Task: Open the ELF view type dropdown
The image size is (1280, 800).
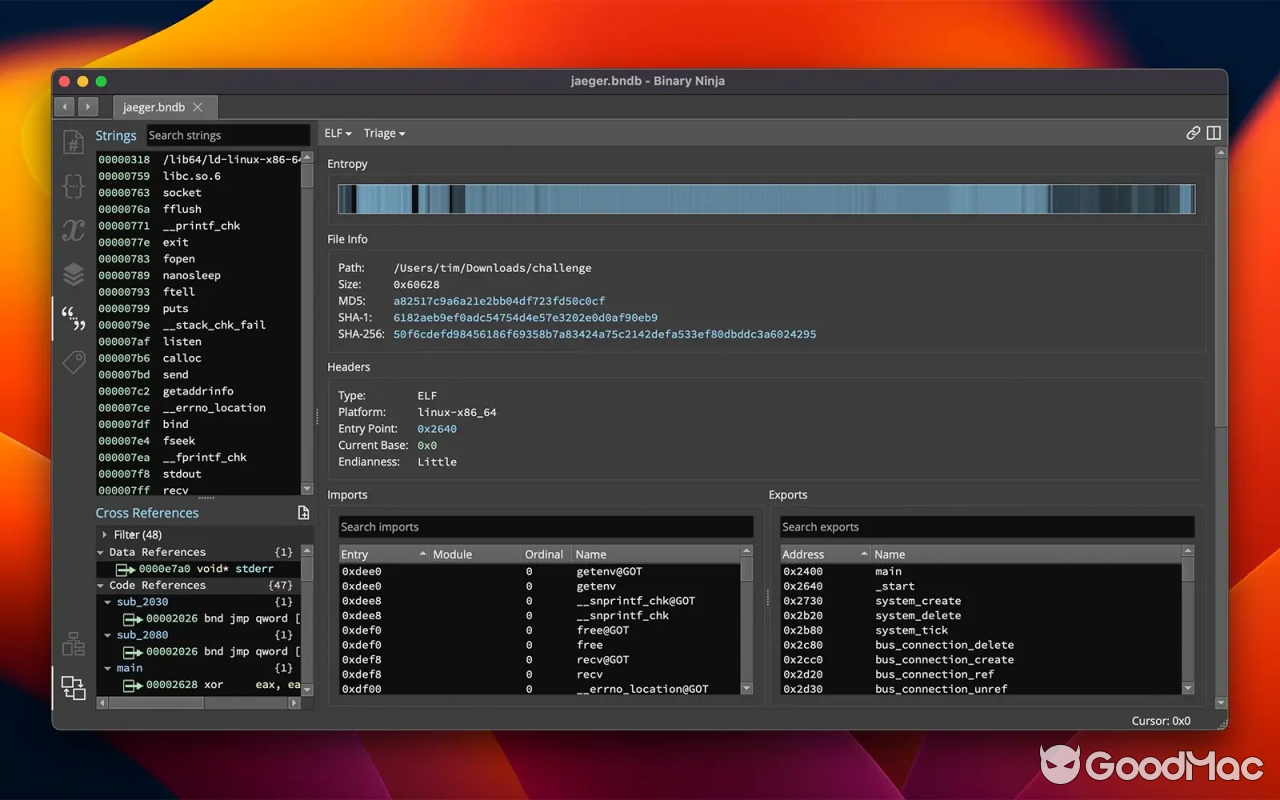Action: click(337, 132)
